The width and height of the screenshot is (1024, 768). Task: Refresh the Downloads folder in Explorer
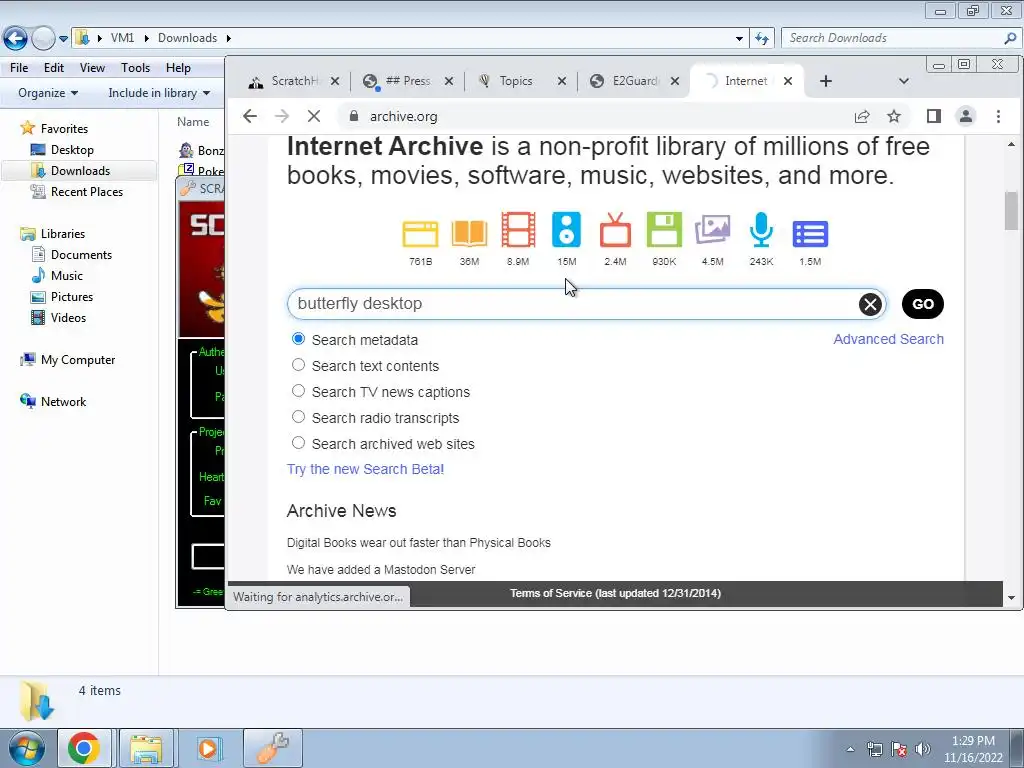click(x=761, y=38)
